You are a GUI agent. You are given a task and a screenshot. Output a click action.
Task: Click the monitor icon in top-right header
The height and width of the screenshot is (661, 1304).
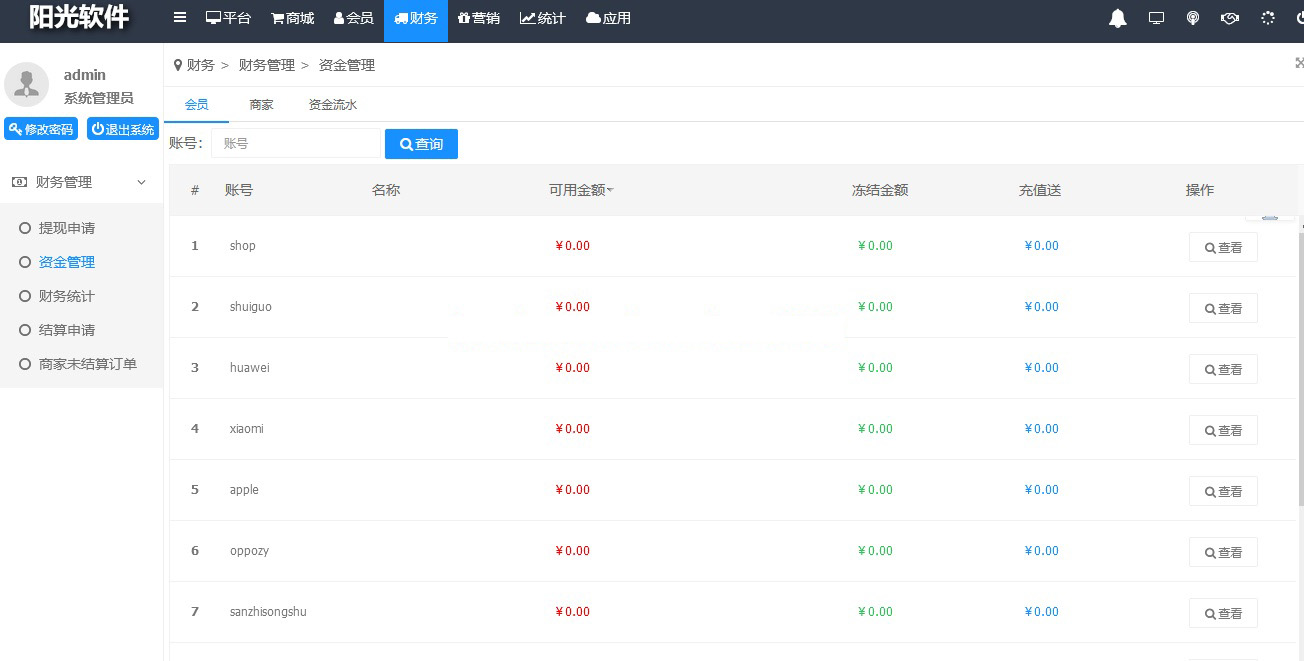(1156, 18)
